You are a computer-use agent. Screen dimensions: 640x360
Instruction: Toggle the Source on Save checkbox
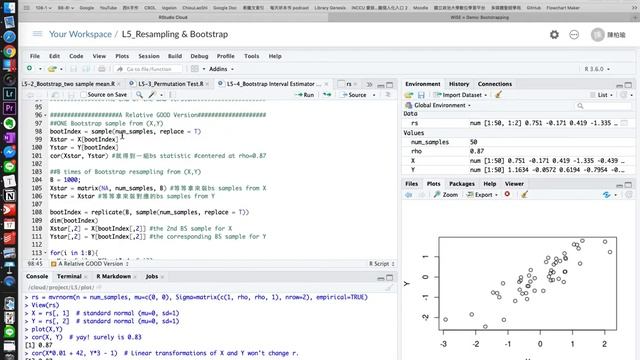(83, 95)
